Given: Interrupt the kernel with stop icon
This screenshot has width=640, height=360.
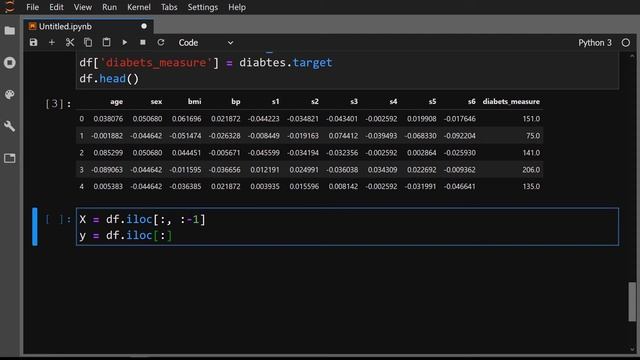Looking at the screenshot, I should (142, 42).
